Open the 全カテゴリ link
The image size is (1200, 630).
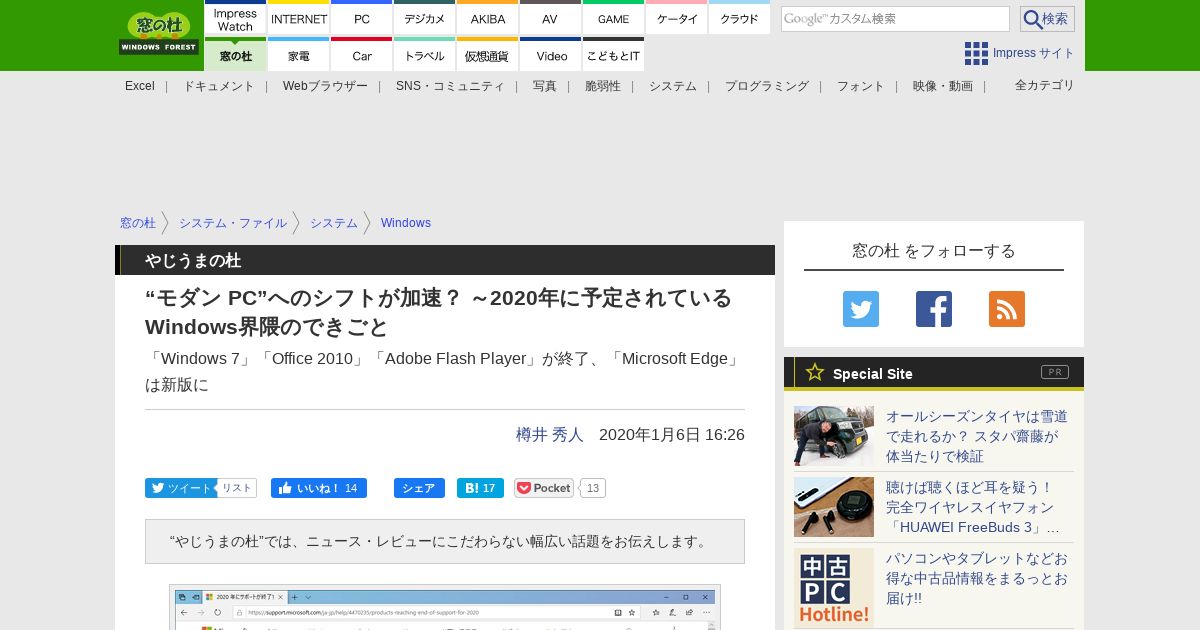[x=1045, y=85]
